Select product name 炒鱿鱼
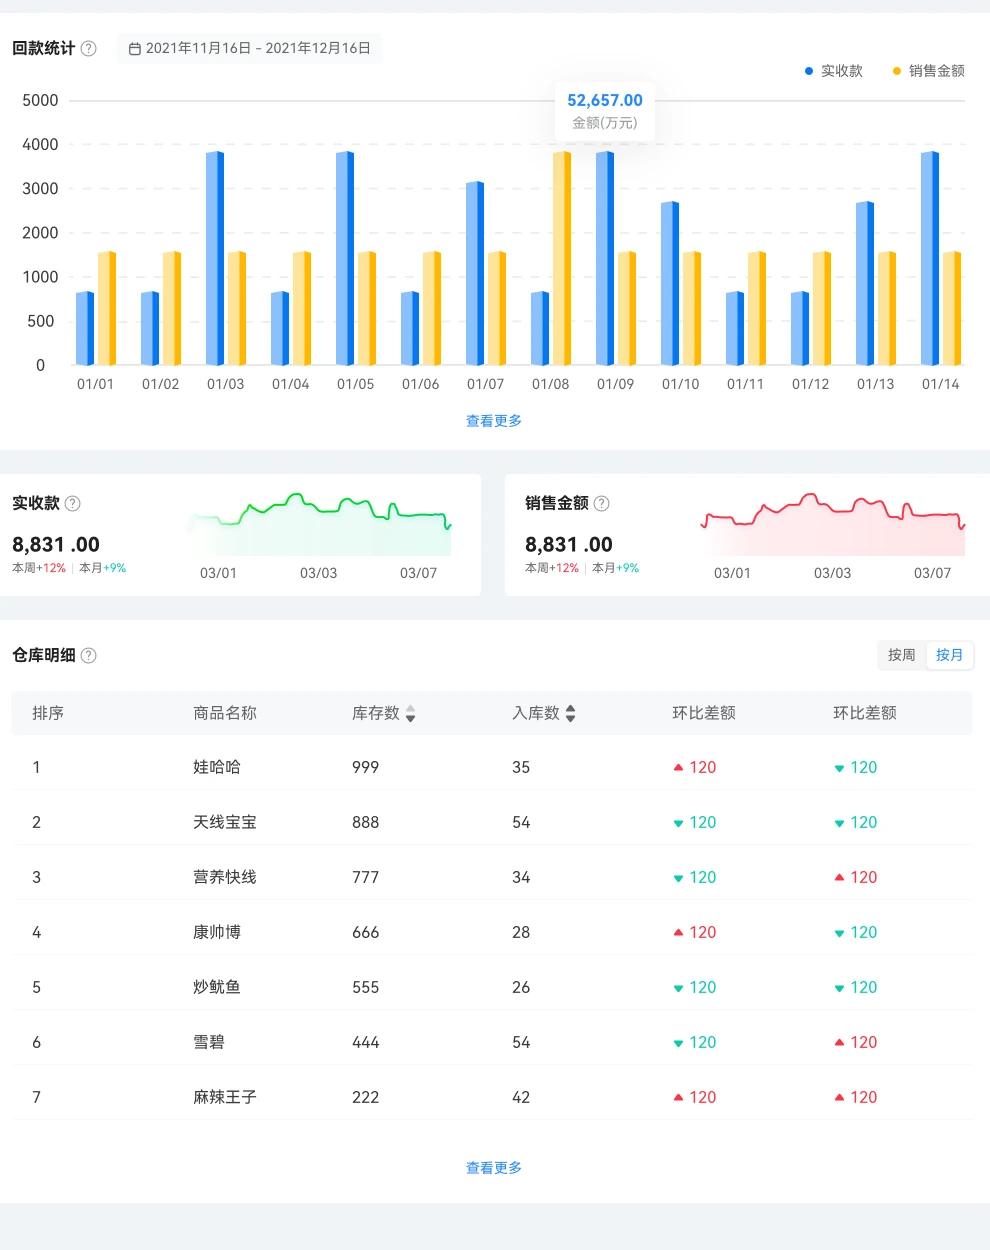 click(x=217, y=987)
